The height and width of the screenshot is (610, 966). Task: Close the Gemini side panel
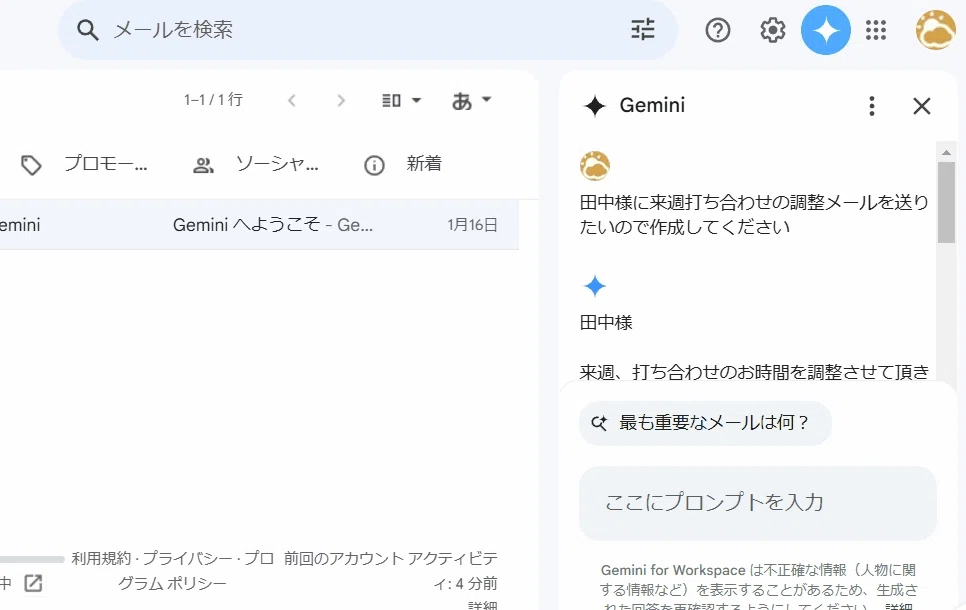(922, 106)
